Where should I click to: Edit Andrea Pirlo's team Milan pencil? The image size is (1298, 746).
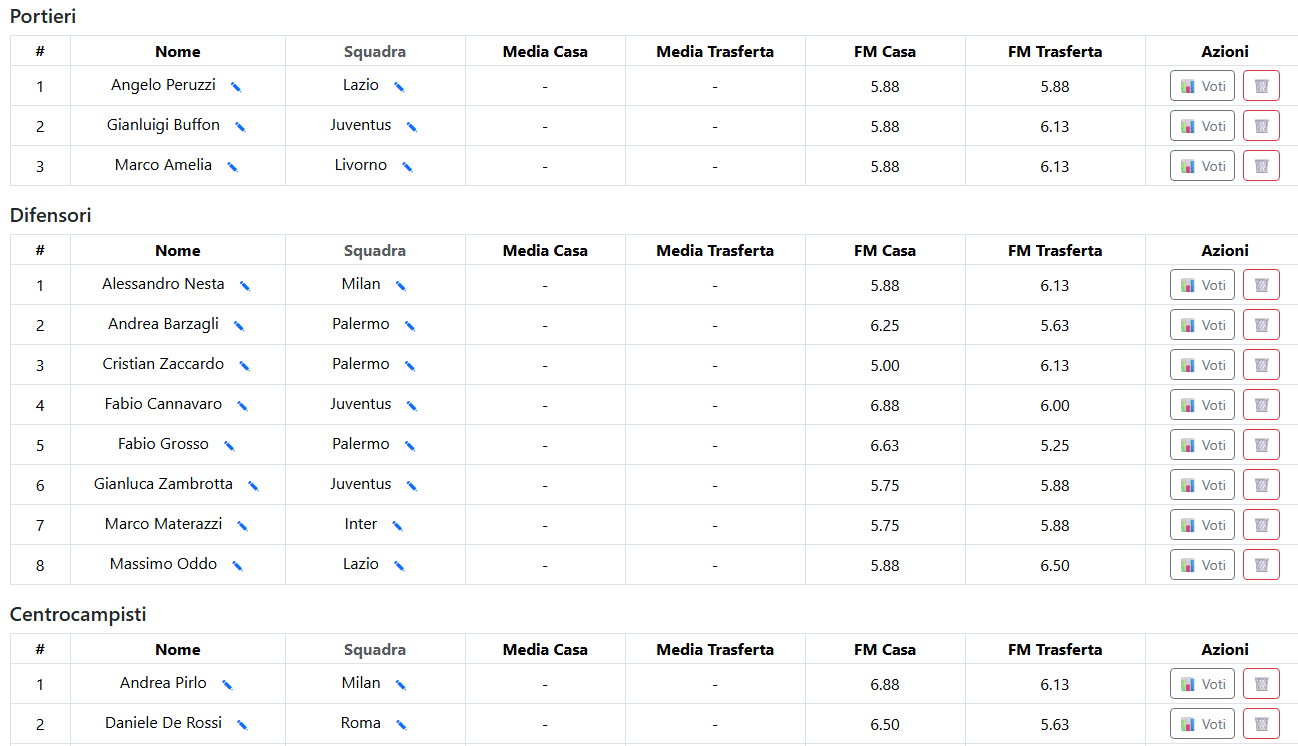[x=400, y=685]
